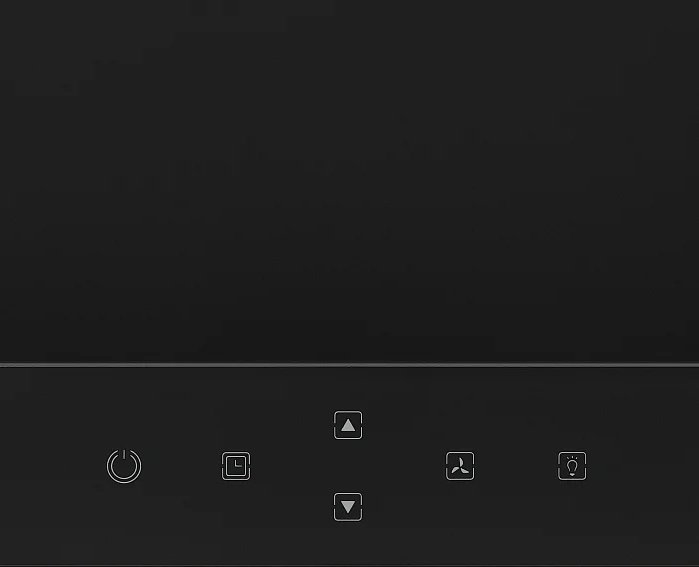Open the timer setting via clock symbol
The height and width of the screenshot is (567, 699).
point(236,466)
